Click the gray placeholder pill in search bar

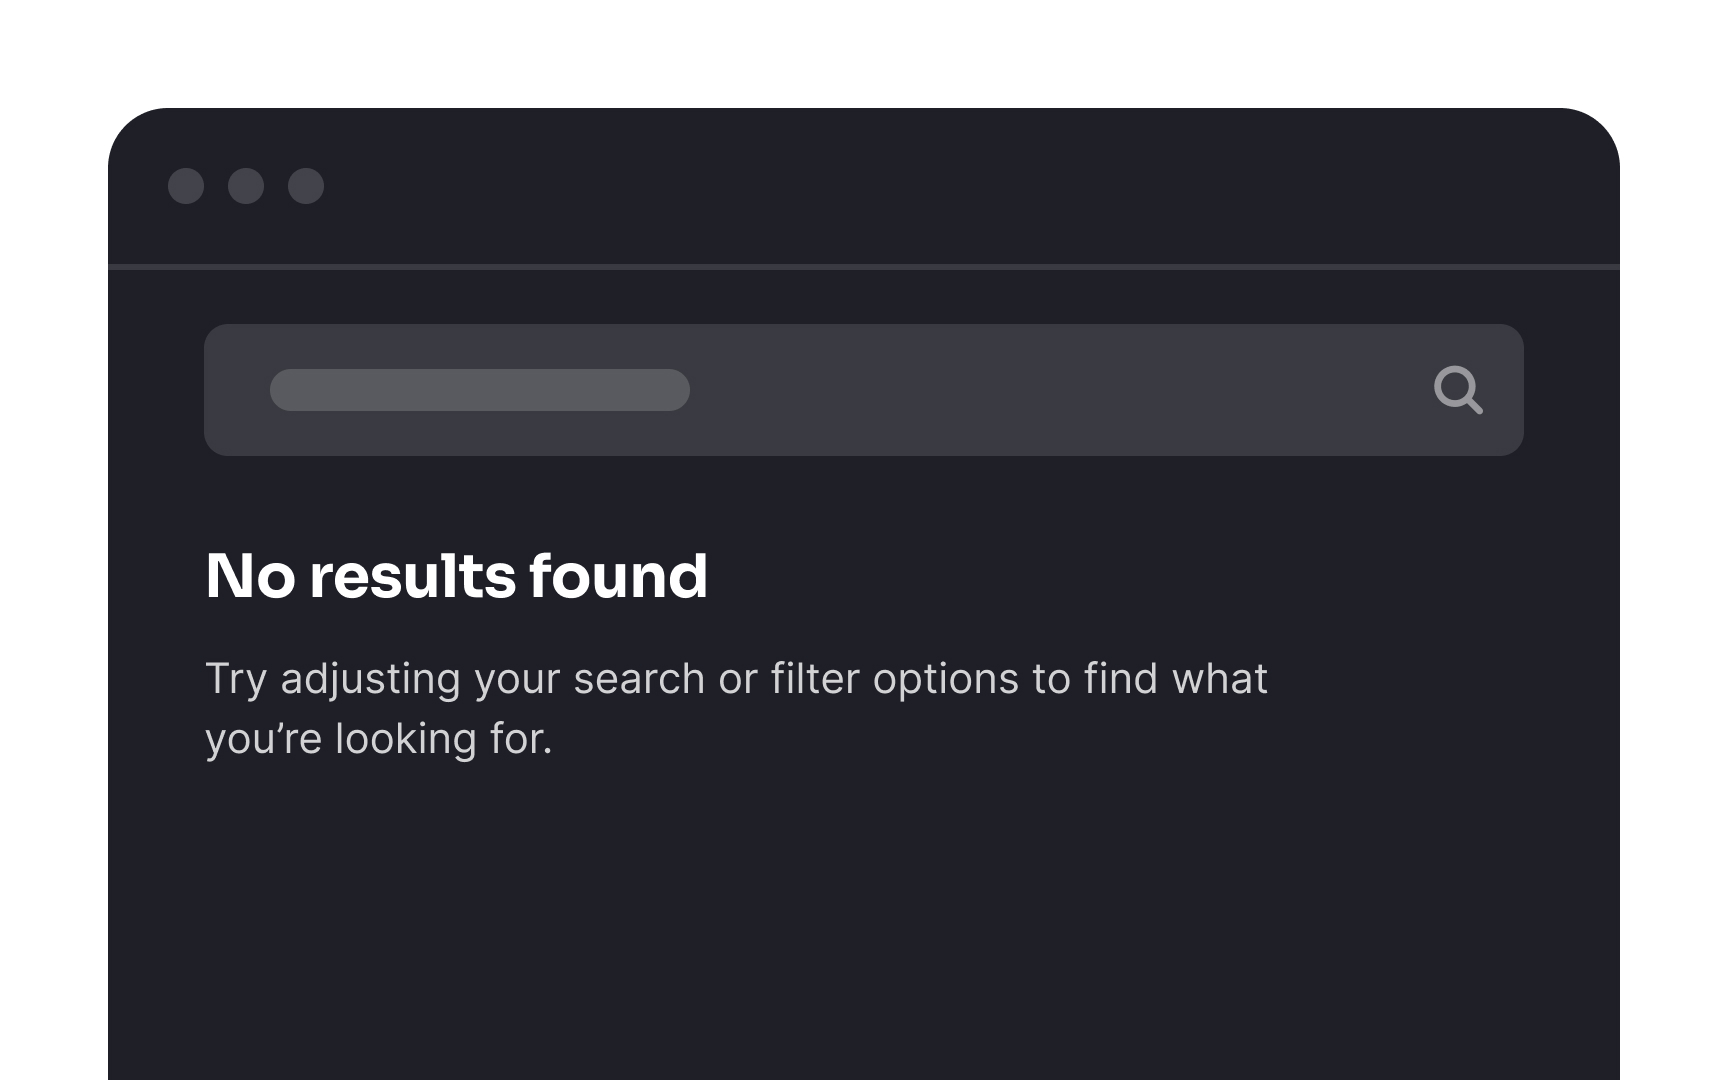479,390
